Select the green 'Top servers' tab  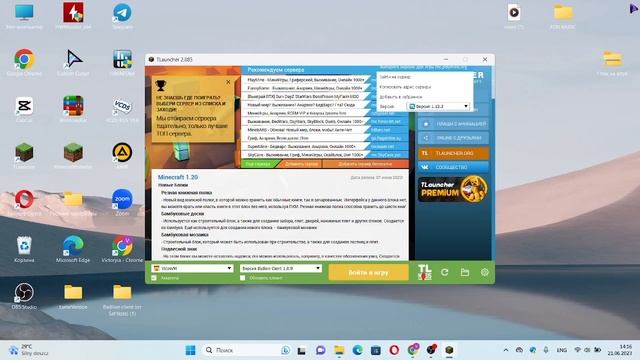pos(258,164)
